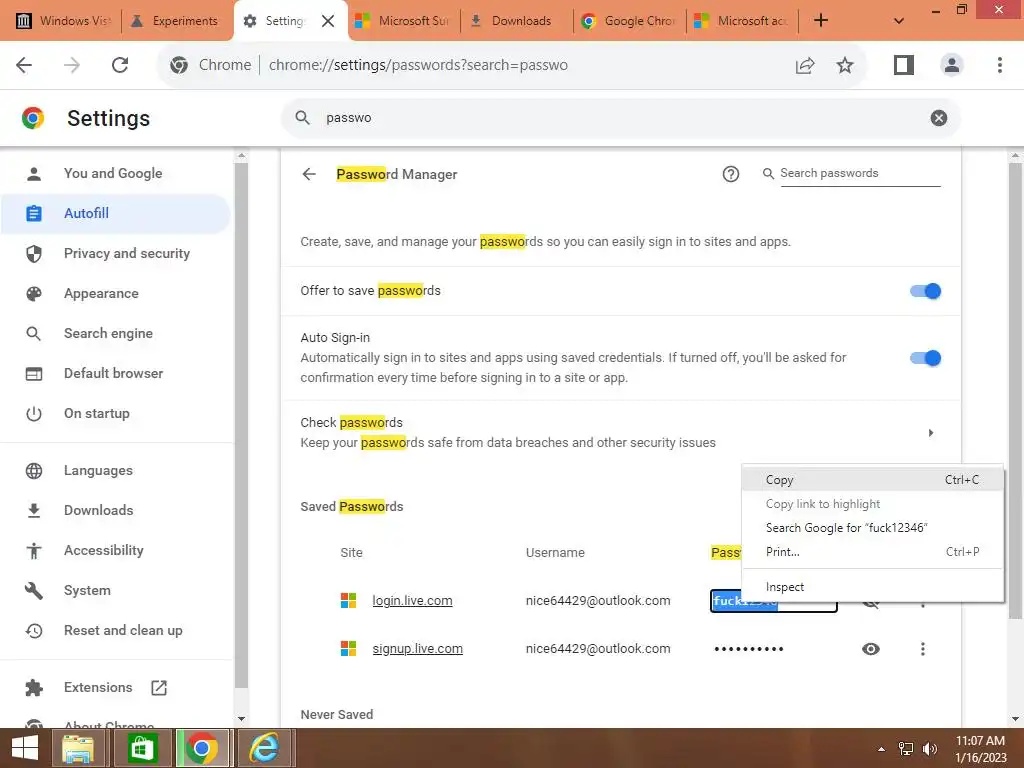This screenshot has width=1024, height=768.
Task: Reload the page with the refresh icon
Action: pos(120,65)
